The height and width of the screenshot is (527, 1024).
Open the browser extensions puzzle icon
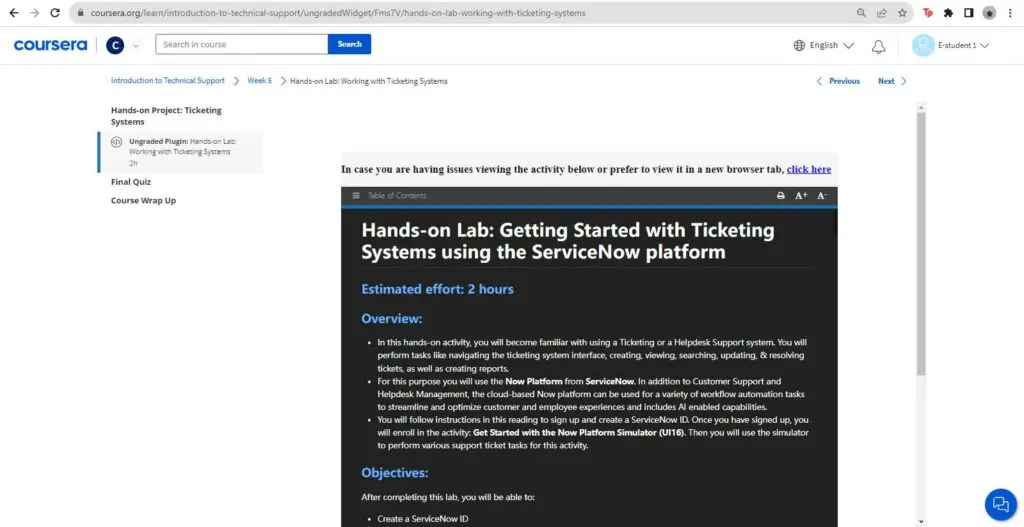click(x=948, y=13)
